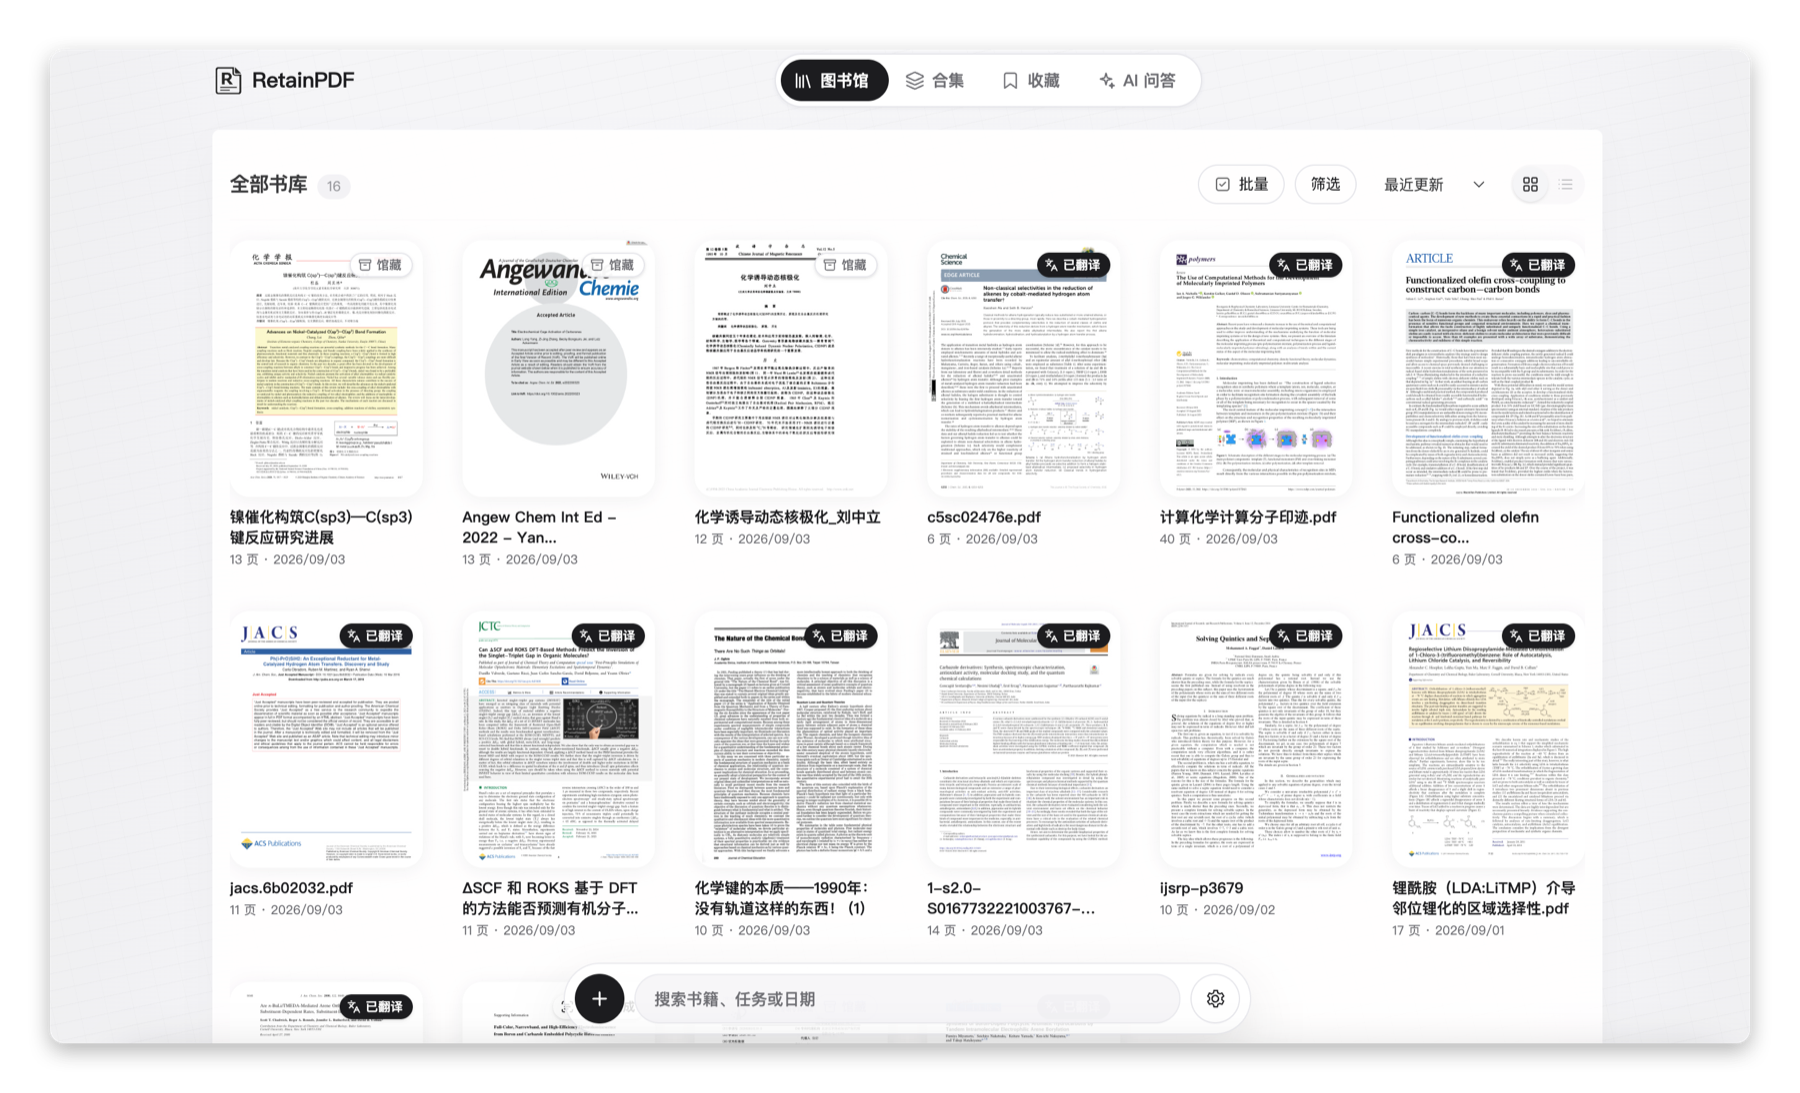The height and width of the screenshot is (1093, 1800).
Task: Click title c5sc02476e.pdf
Action: point(984,517)
